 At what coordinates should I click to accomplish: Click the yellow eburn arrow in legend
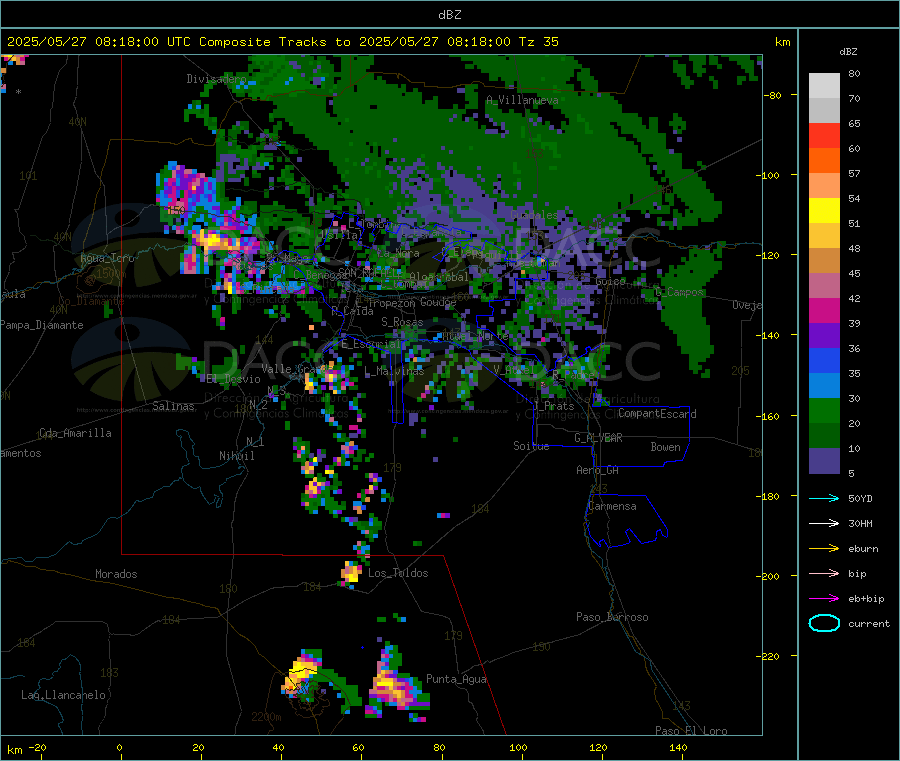click(824, 549)
